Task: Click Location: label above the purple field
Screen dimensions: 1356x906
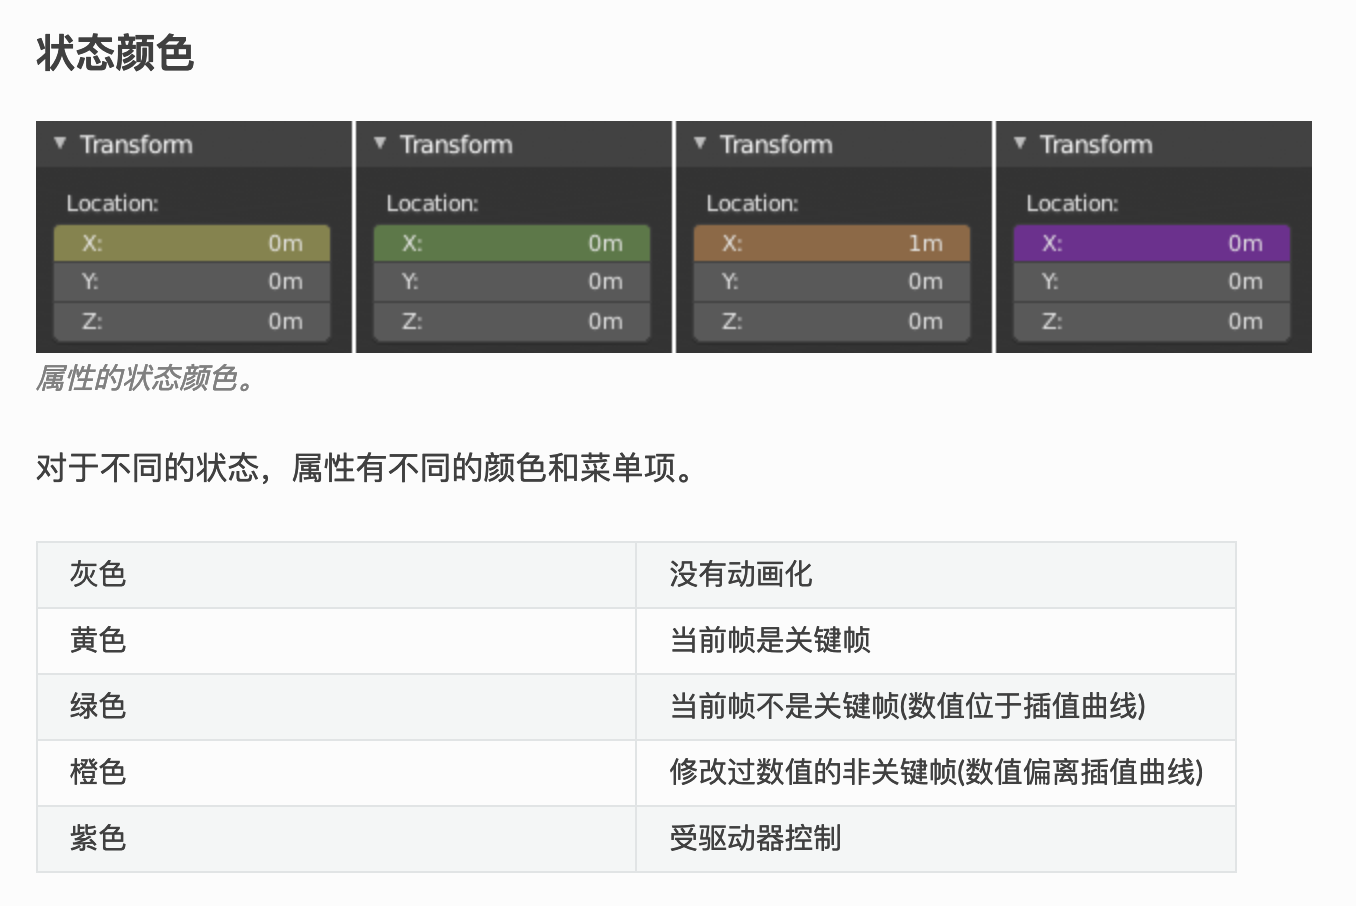Action: (1072, 203)
